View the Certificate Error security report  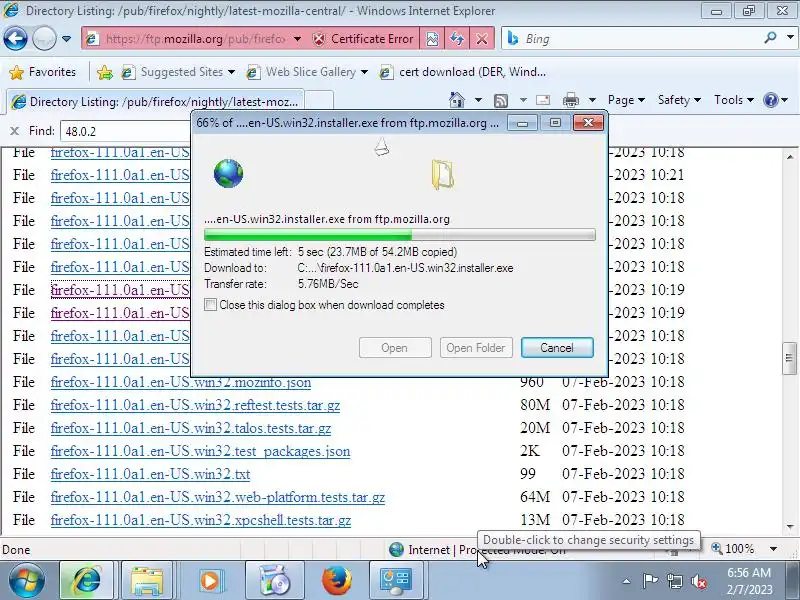pos(363,39)
